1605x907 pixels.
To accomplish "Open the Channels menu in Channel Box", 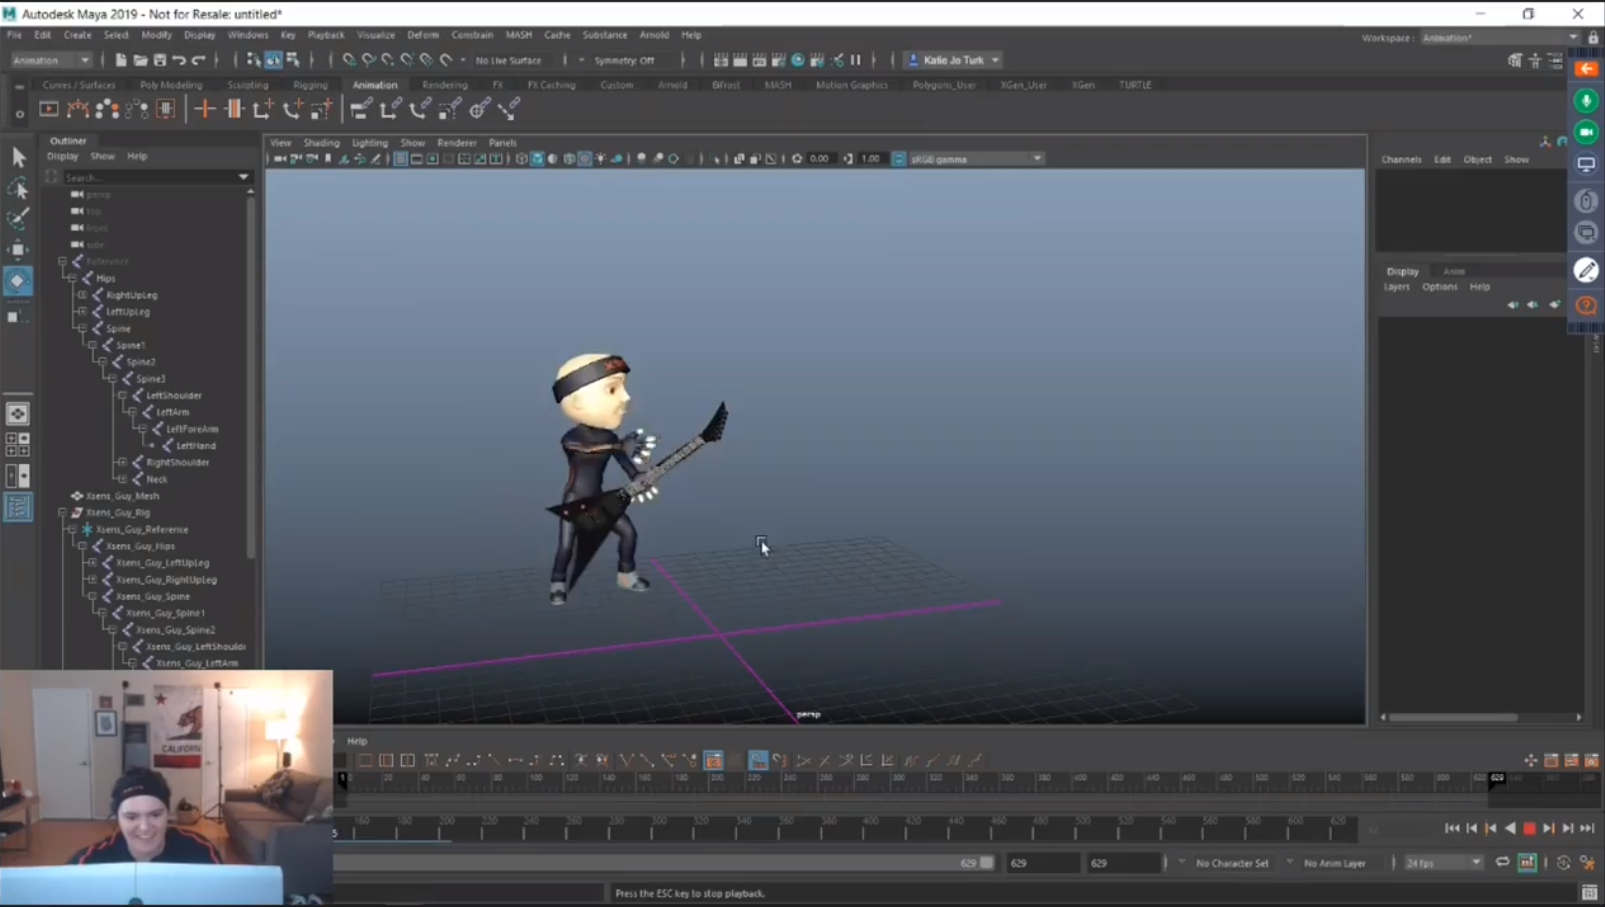I will click(x=1400, y=159).
